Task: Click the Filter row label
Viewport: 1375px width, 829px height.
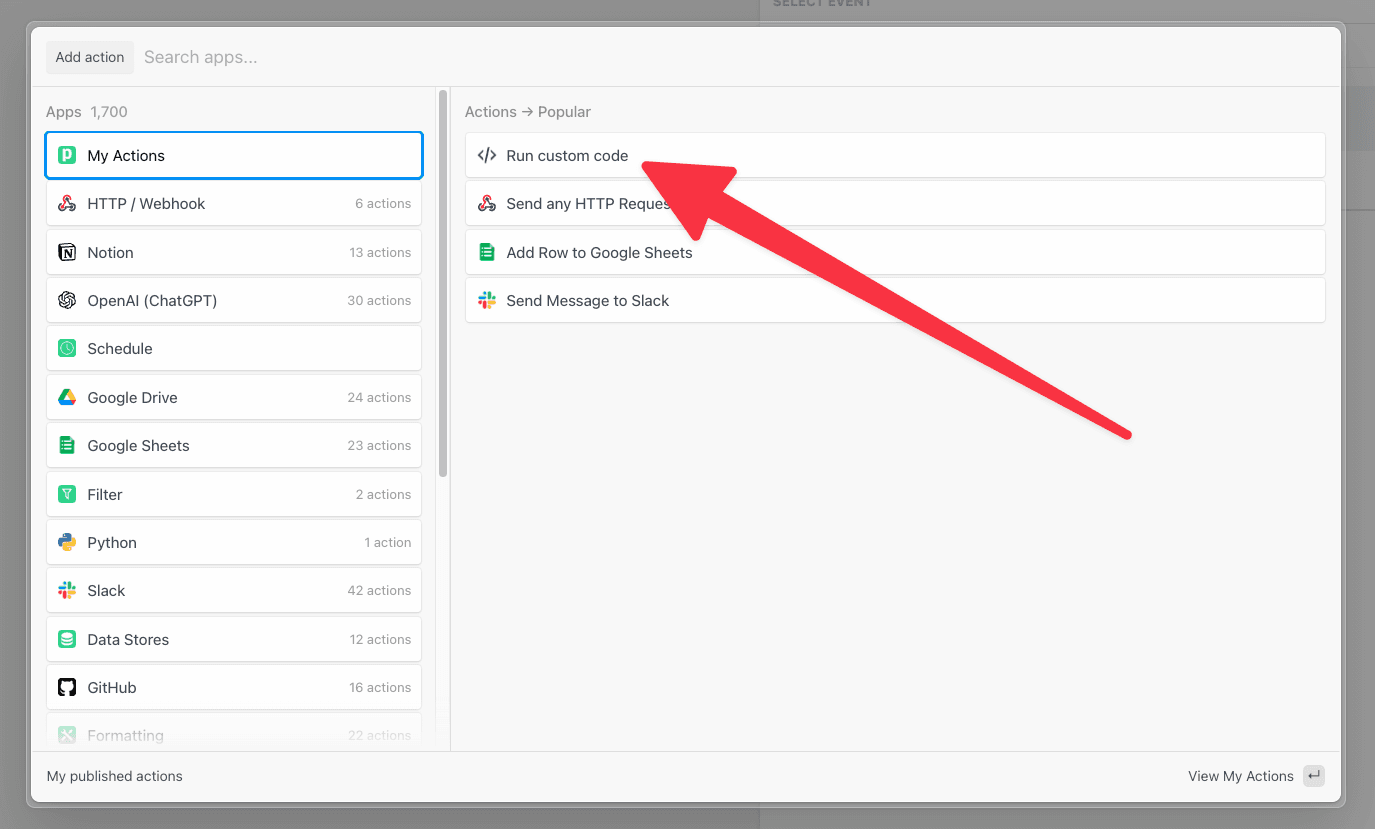Action: 105,494
